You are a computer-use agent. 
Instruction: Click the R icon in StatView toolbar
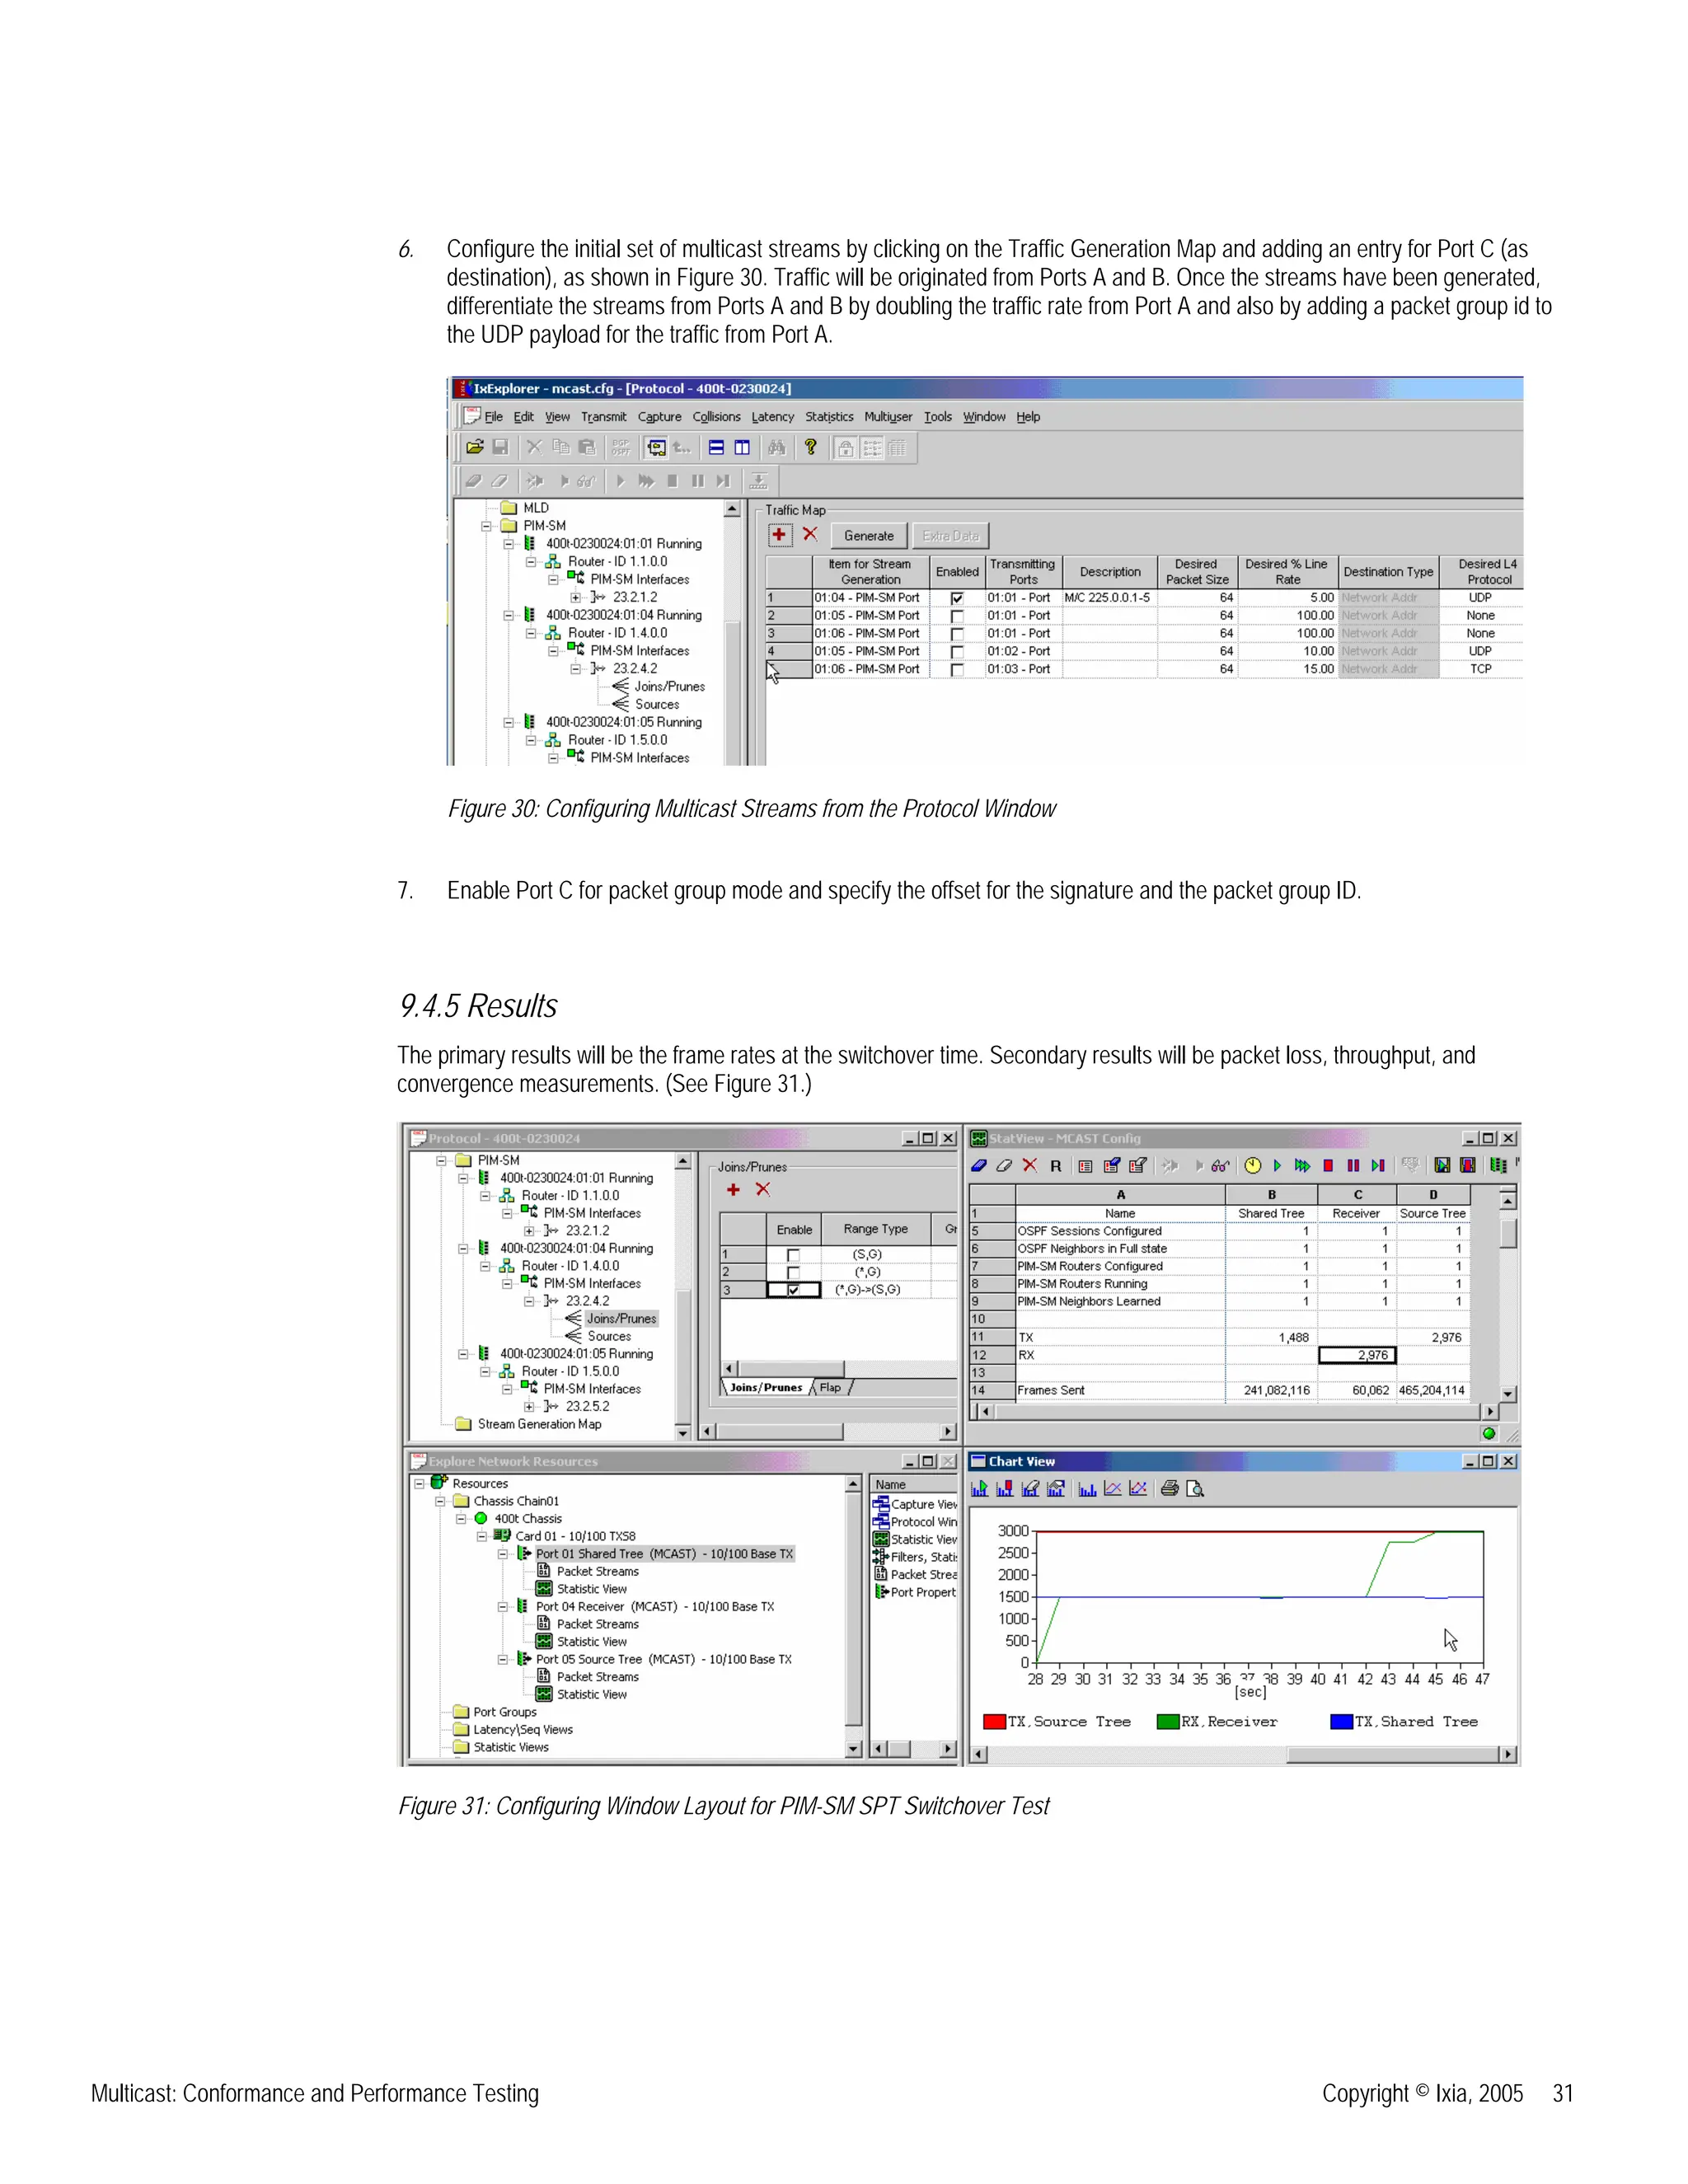[1055, 1166]
